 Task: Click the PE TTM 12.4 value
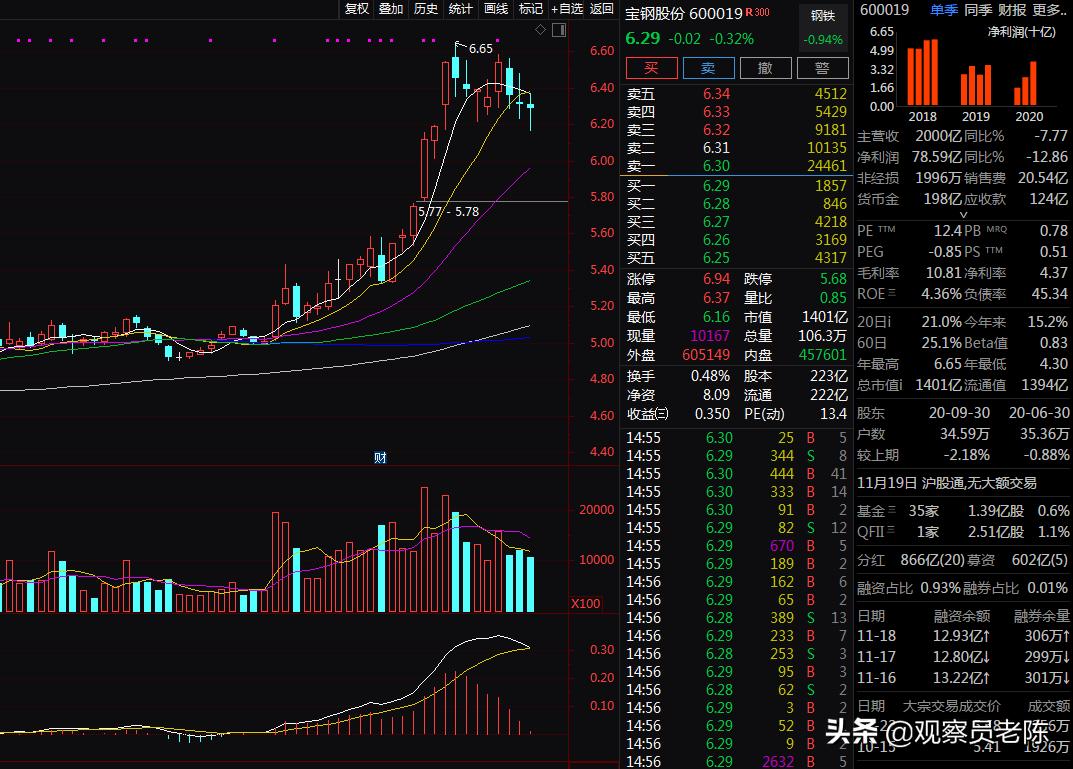click(x=948, y=231)
